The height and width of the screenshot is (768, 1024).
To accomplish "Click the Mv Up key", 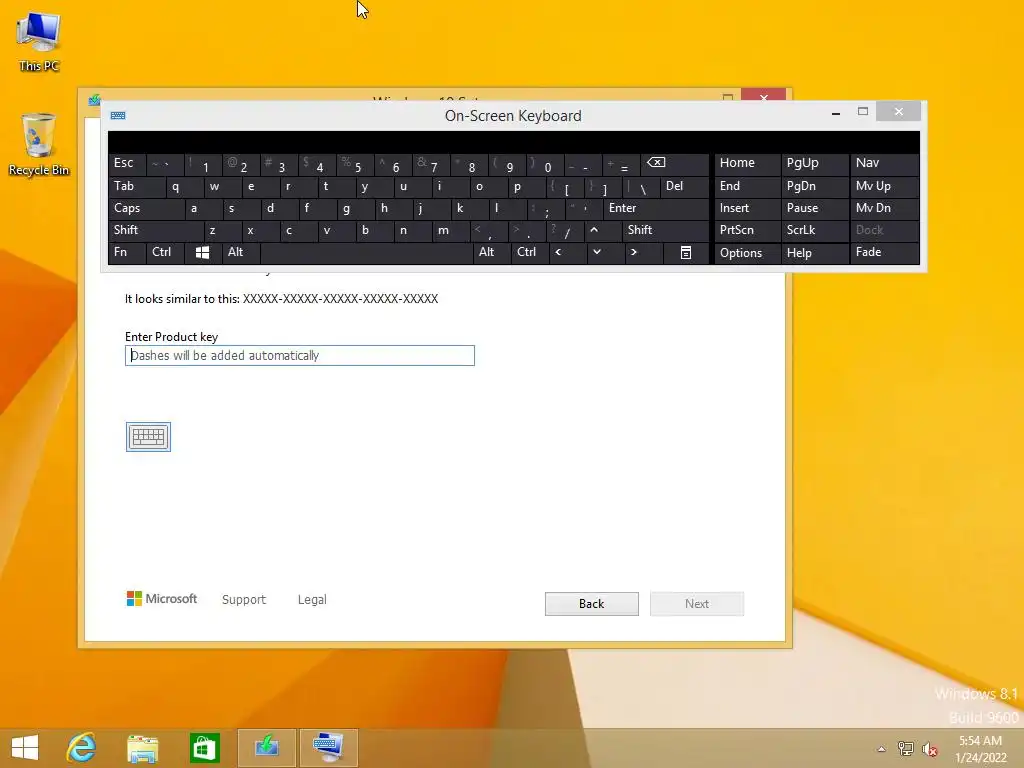I will 884,186.
